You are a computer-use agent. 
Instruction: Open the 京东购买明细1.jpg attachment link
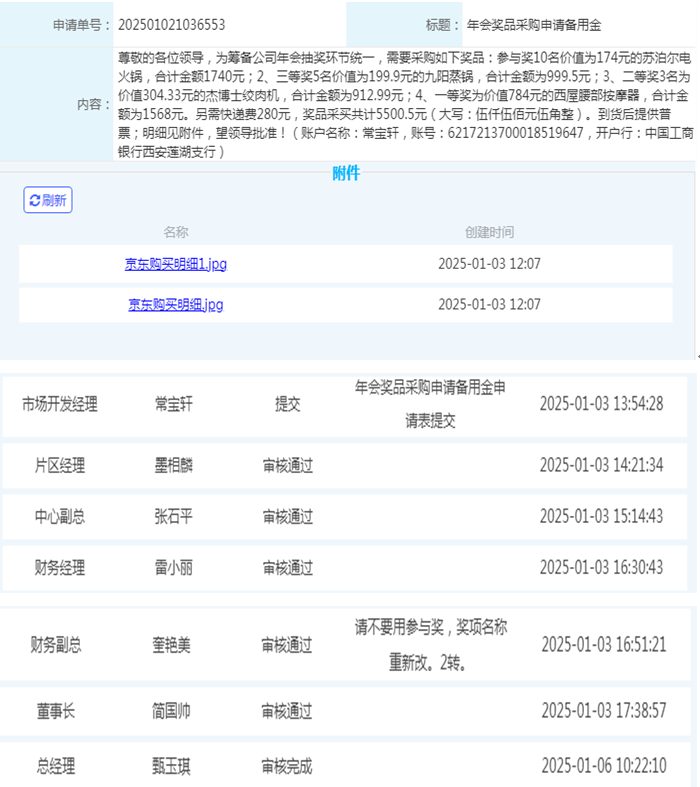[175, 264]
